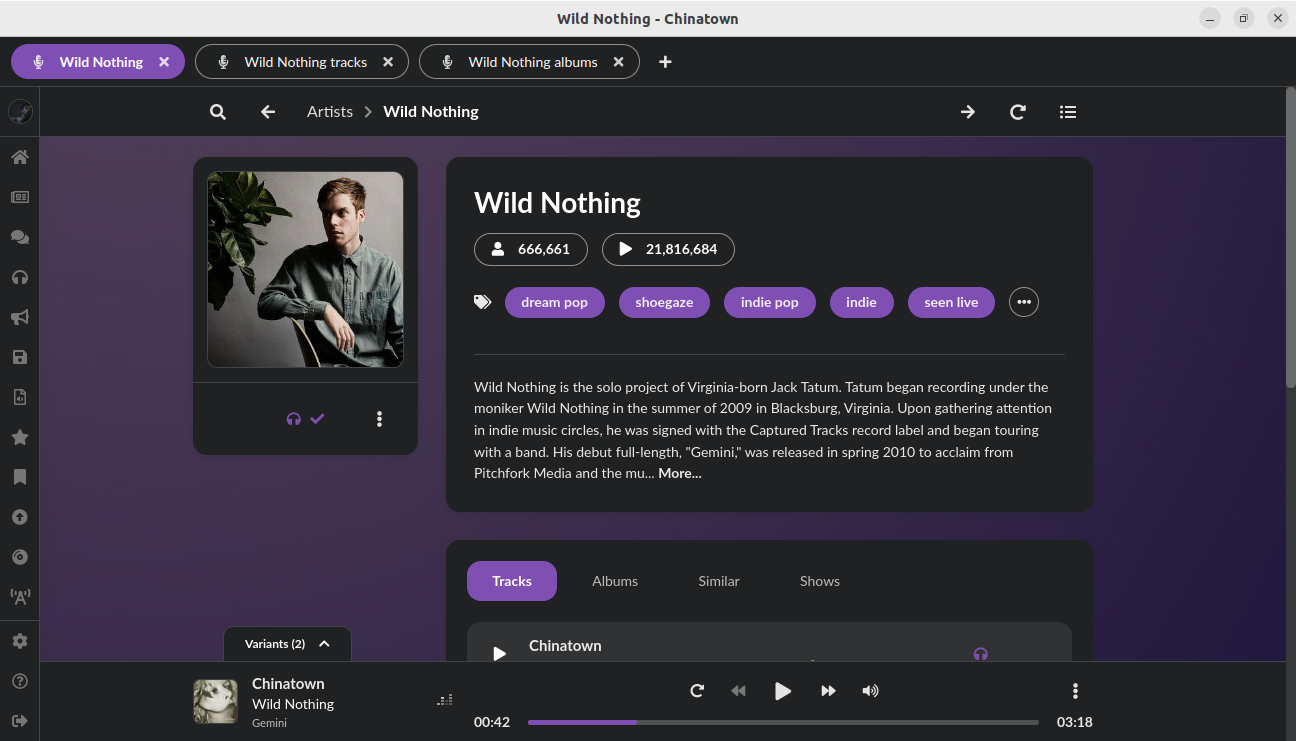Go back with the left arrow
This screenshot has width=1296, height=741.
(x=268, y=112)
